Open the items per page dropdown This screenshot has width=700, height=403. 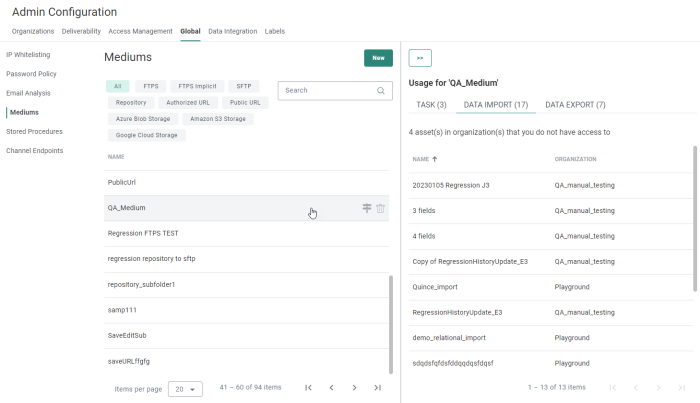click(185, 389)
